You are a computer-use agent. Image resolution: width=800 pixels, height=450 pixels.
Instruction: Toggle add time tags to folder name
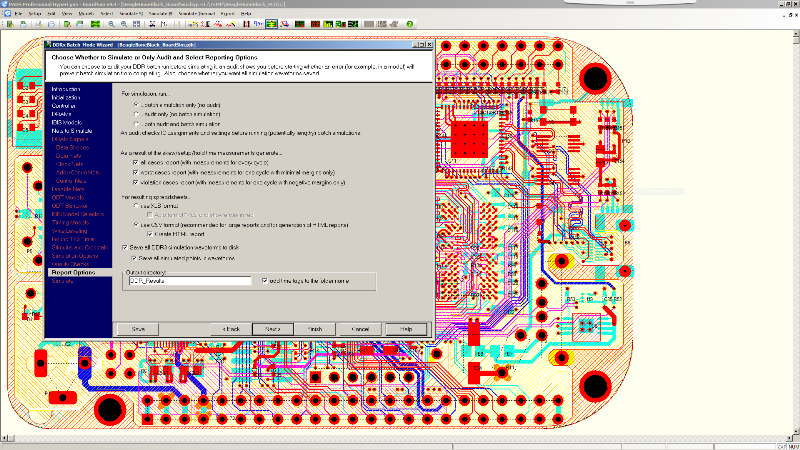click(265, 281)
